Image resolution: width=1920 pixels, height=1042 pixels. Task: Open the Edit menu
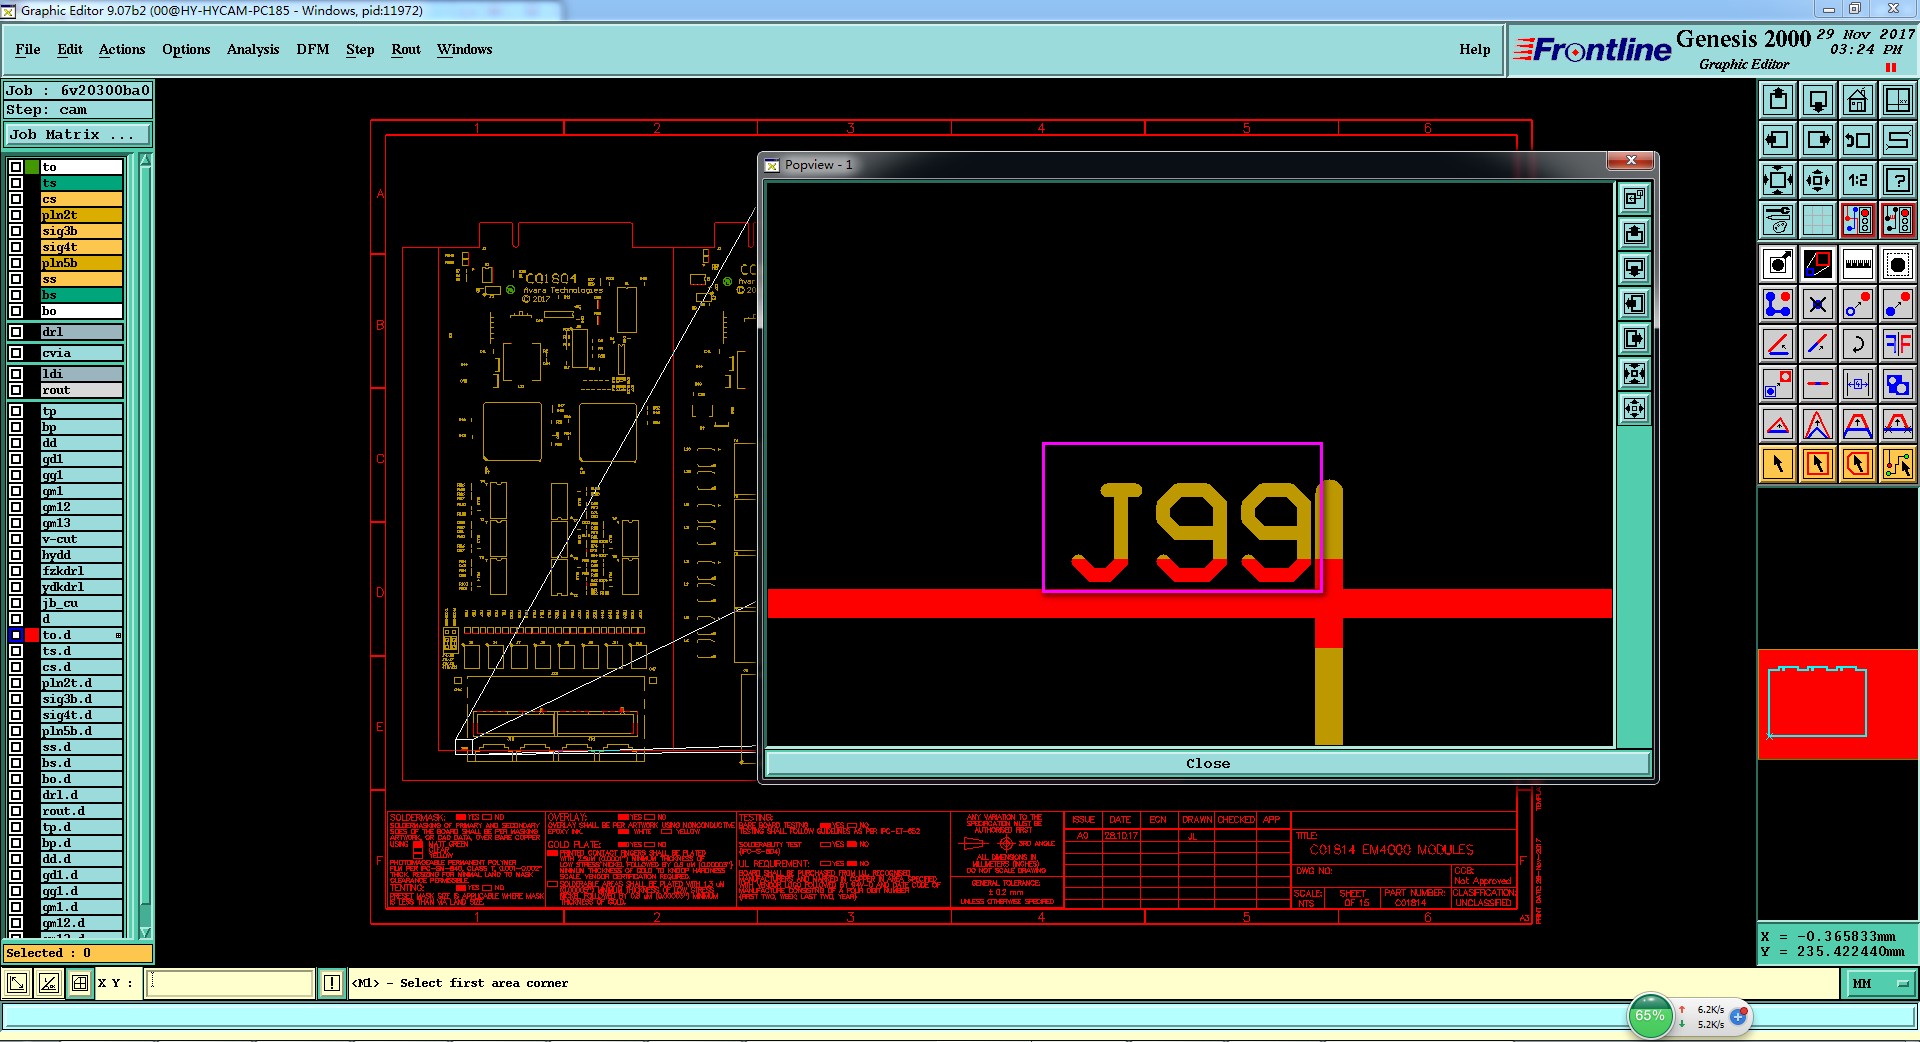click(70, 49)
